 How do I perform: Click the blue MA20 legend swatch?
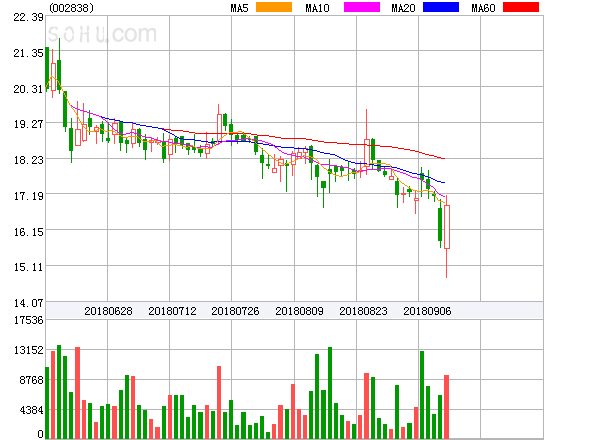(x=441, y=7)
